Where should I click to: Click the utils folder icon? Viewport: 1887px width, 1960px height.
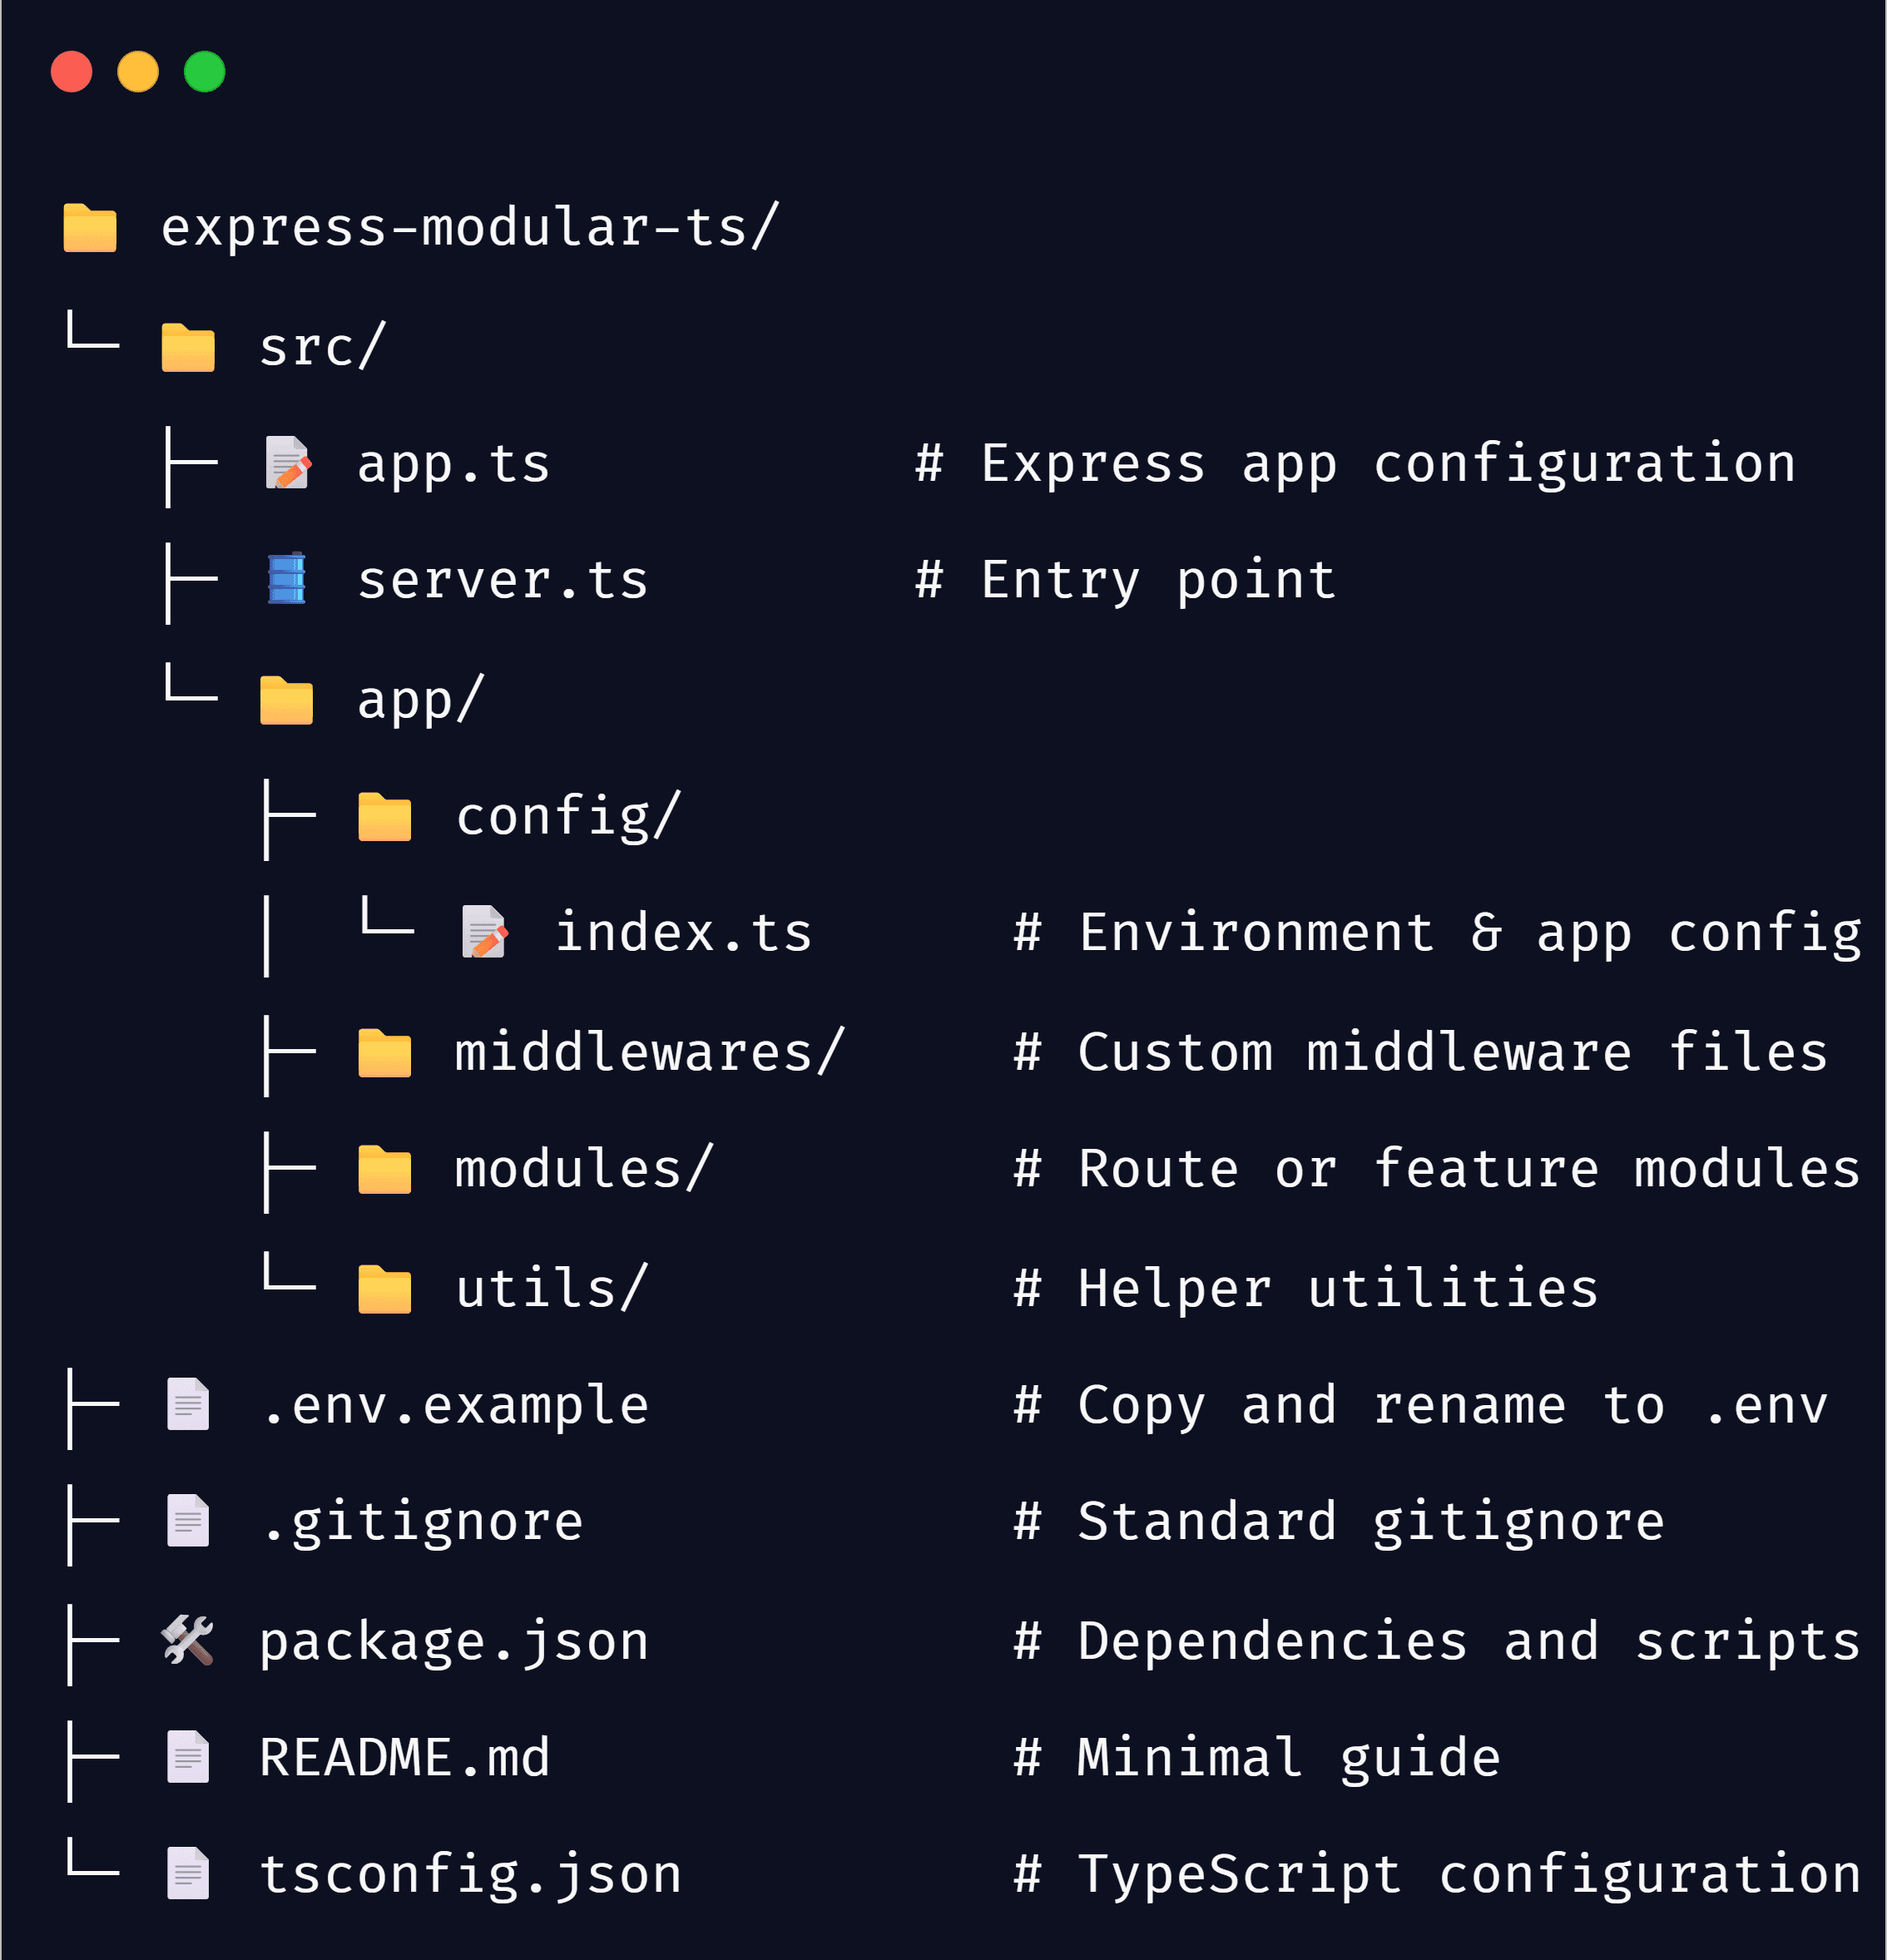point(385,1288)
